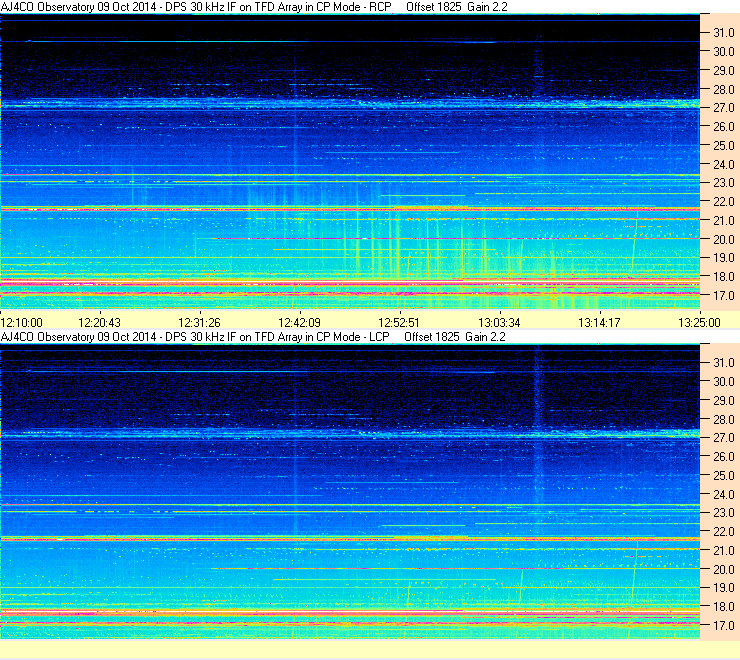Viewport: 740px width, 660px height.
Task: Click the 17.0 label in LCP panel
Action: click(x=723, y=625)
